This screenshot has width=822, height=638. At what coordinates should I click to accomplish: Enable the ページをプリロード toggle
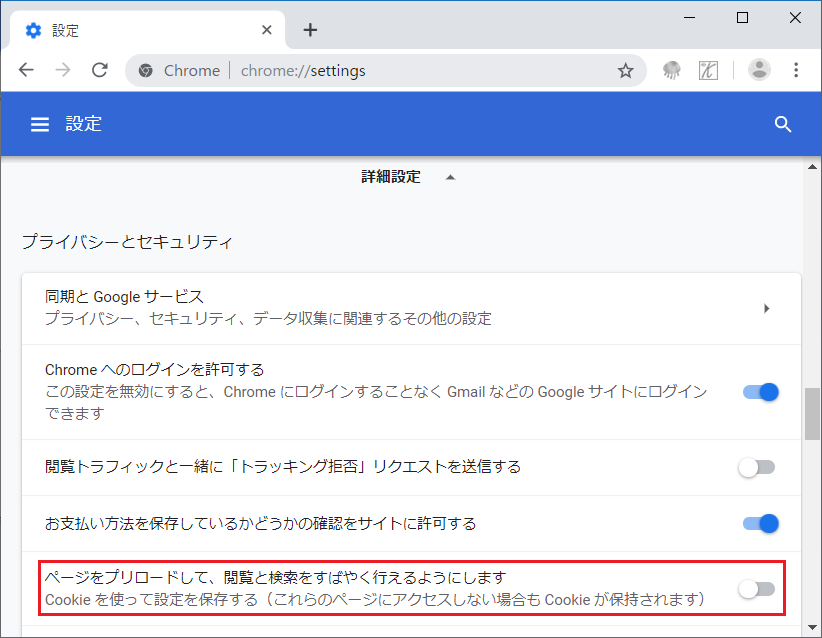[756, 589]
